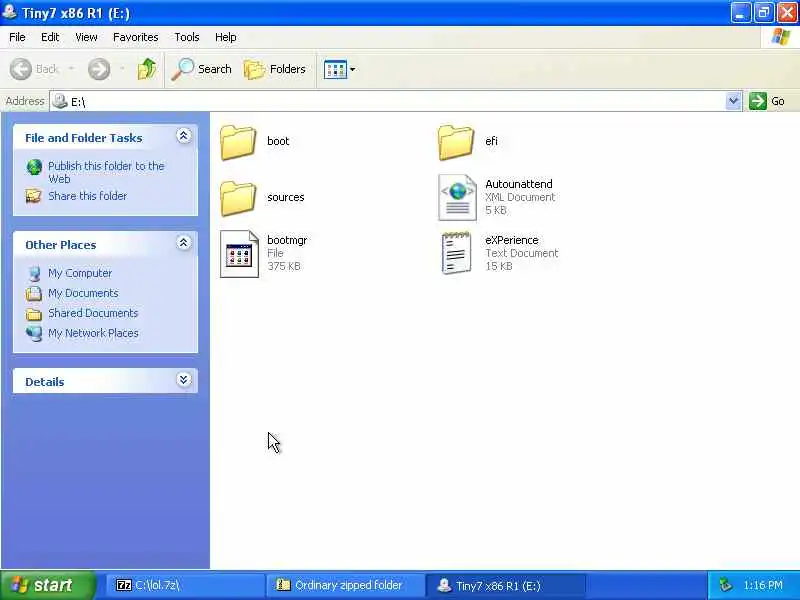Open the Help menu

226,37
